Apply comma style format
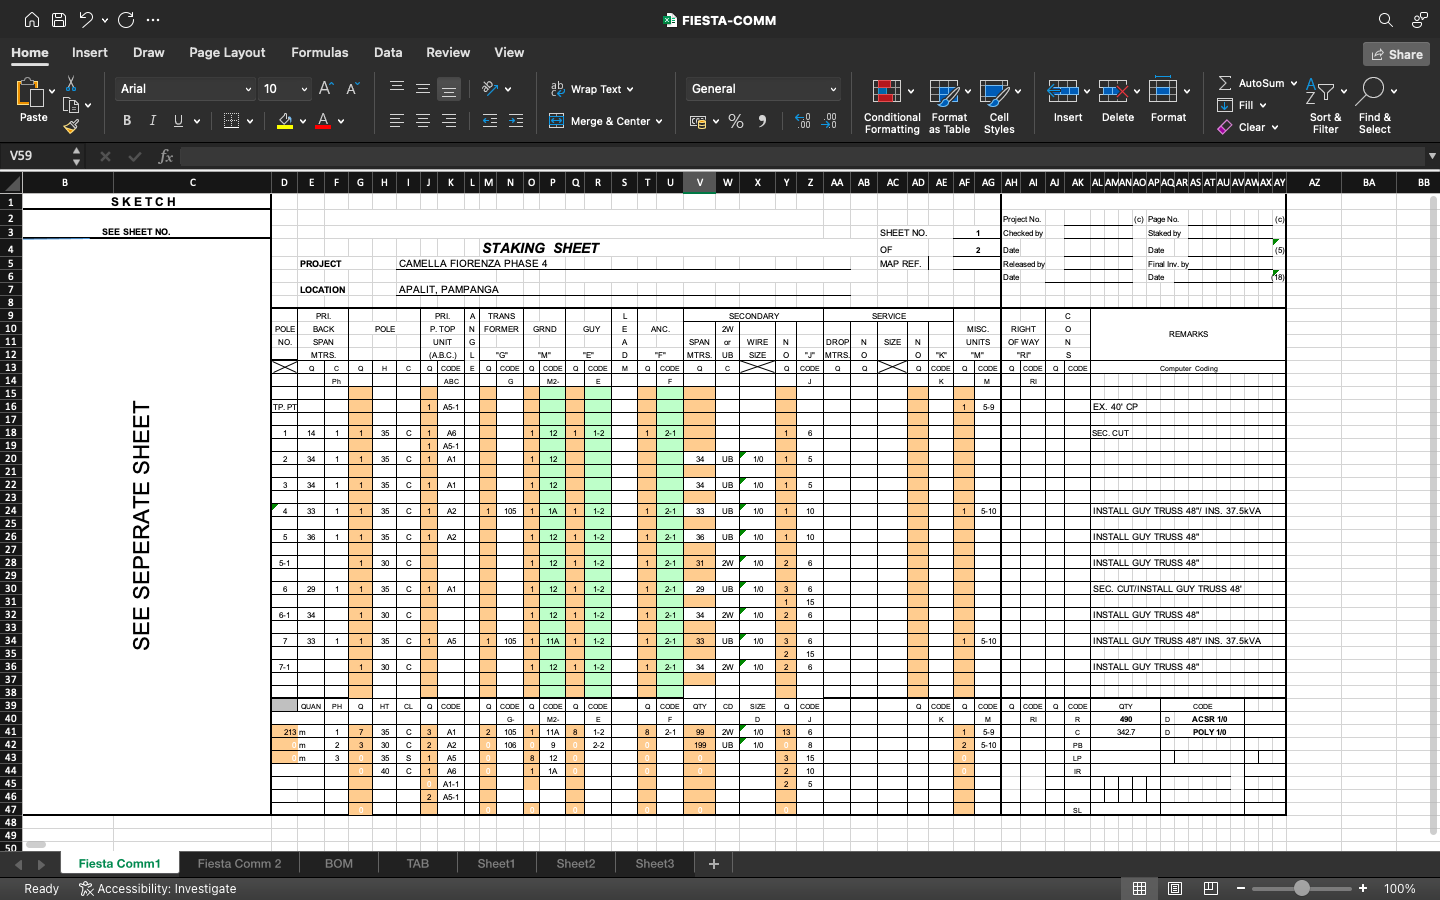 click(762, 121)
